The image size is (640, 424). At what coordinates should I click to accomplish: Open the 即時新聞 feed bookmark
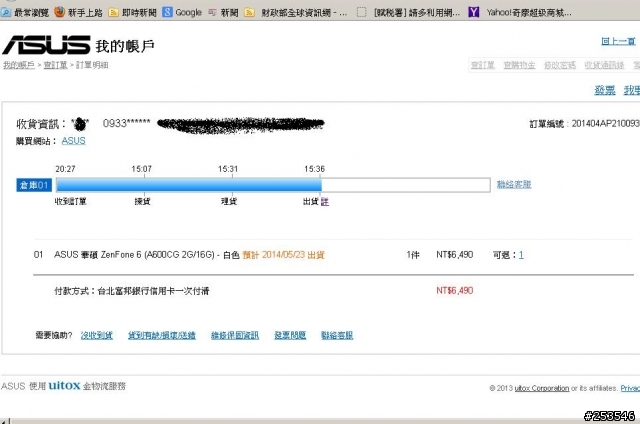(x=133, y=13)
